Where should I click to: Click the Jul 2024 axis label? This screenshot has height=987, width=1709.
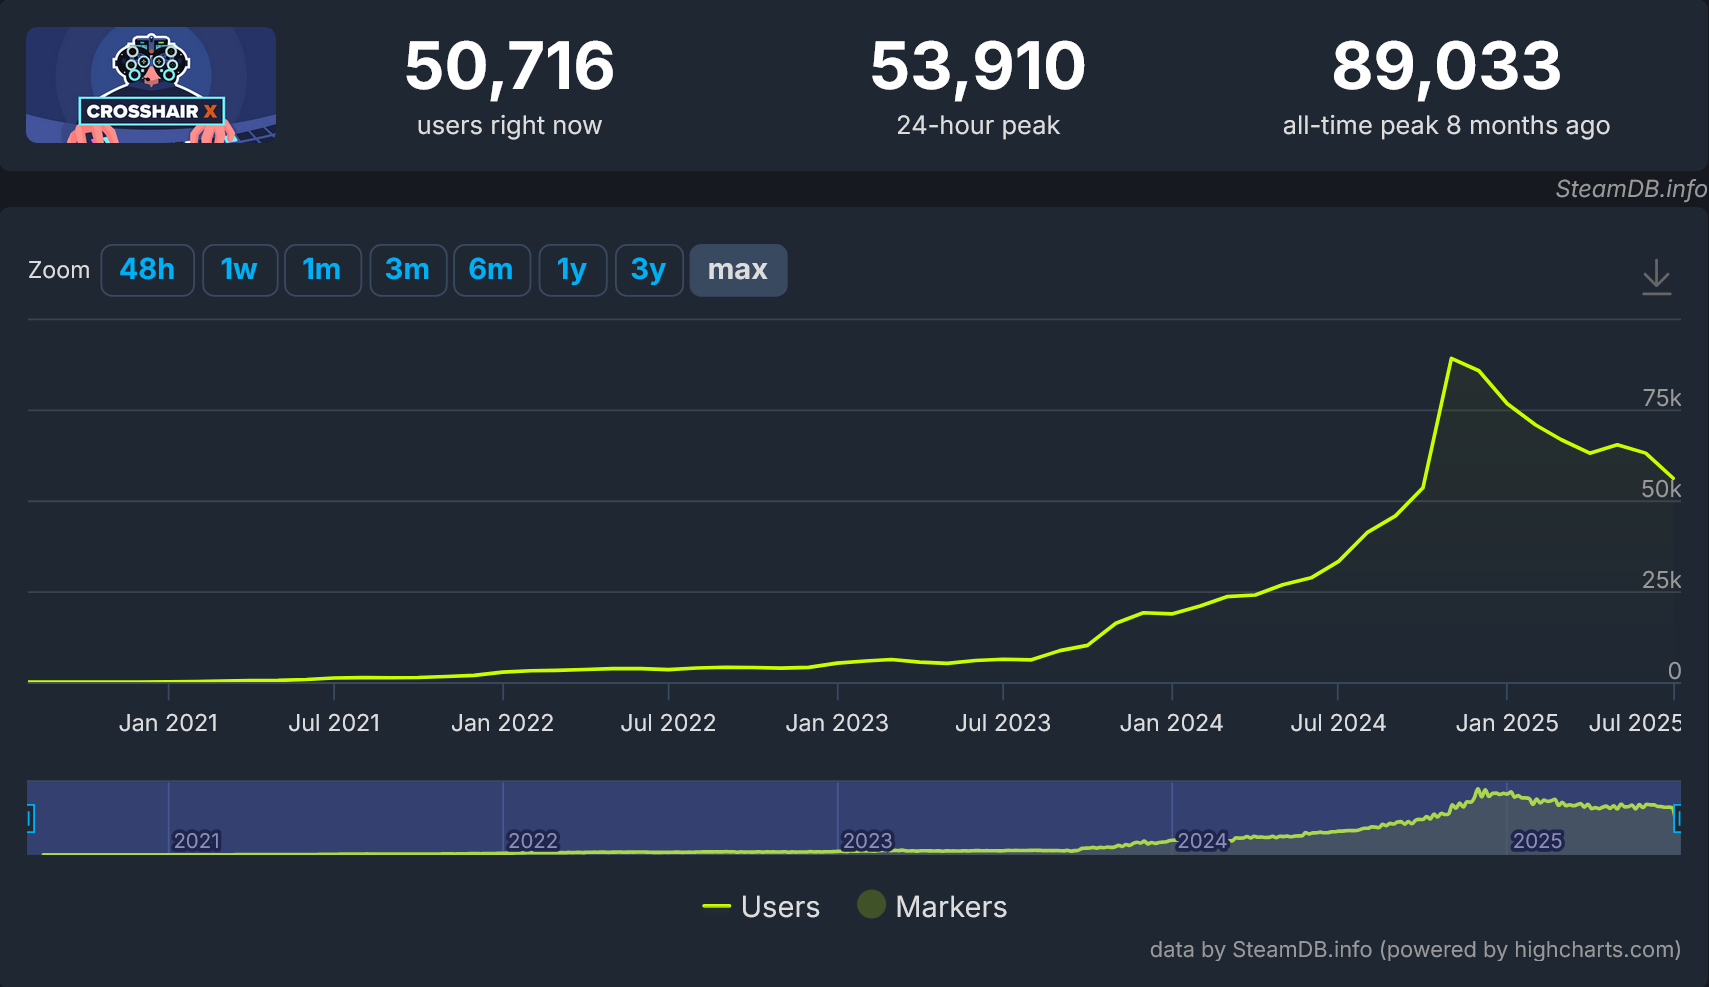pos(1338,723)
